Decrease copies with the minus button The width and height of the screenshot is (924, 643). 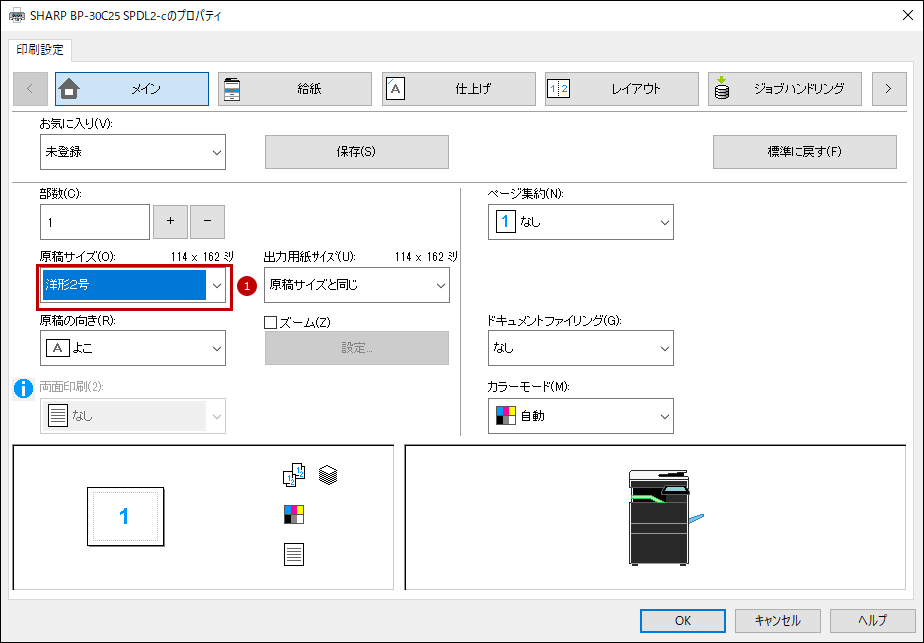pyautogui.click(x=207, y=222)
